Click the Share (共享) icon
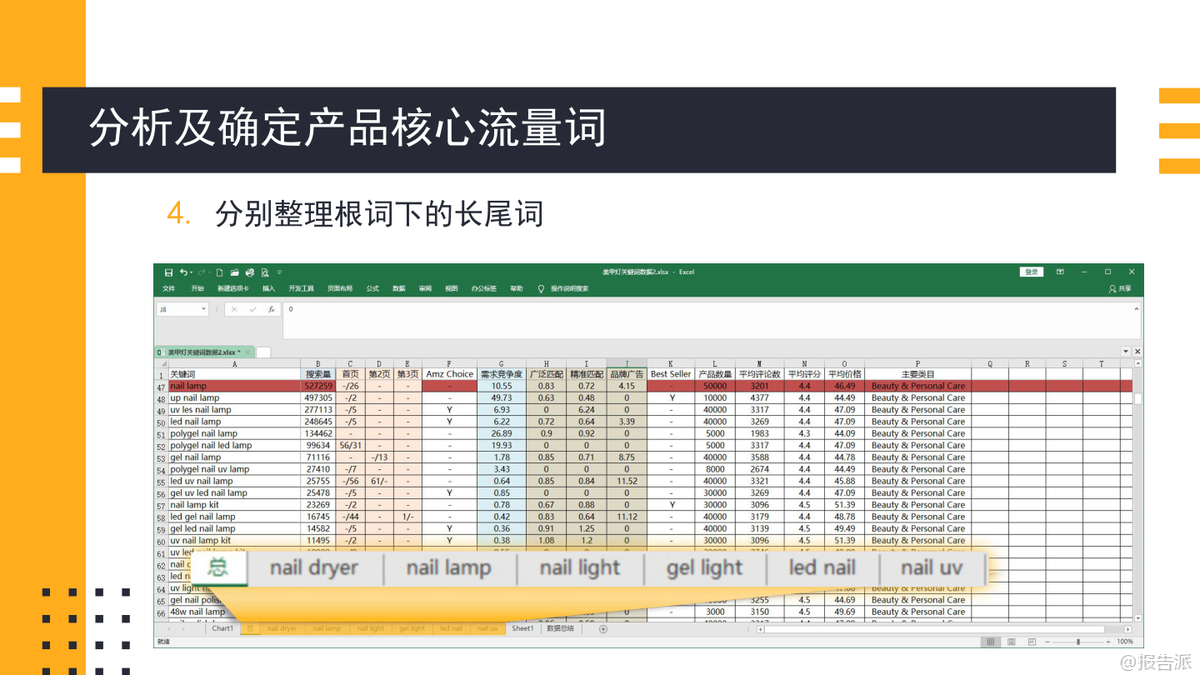Viewport: 1200px width, 675px height. coord(1119,289)
